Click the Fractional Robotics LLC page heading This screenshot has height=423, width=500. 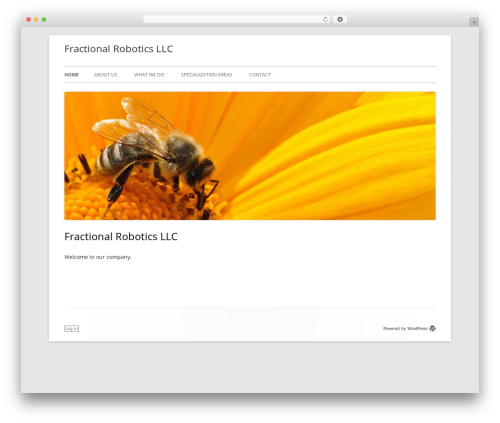tap(121, 236)
